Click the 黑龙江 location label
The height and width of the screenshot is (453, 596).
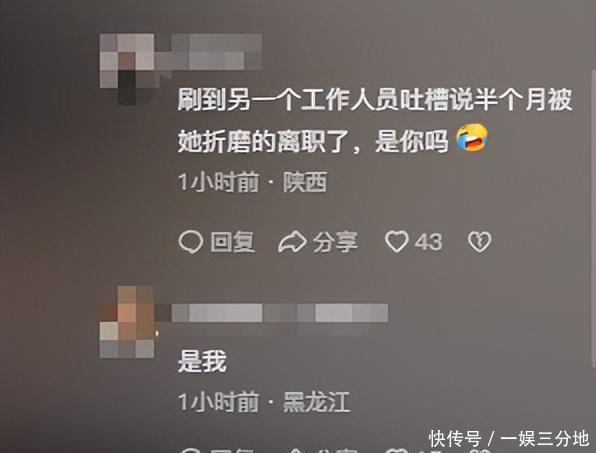tap(316, 402)
